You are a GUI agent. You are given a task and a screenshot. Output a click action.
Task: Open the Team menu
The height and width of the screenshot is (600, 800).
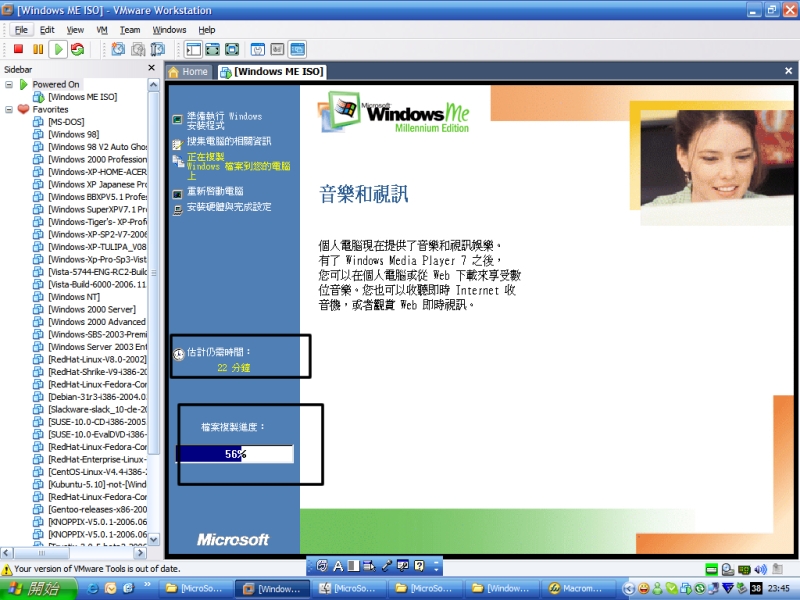[x=130, y=30]
